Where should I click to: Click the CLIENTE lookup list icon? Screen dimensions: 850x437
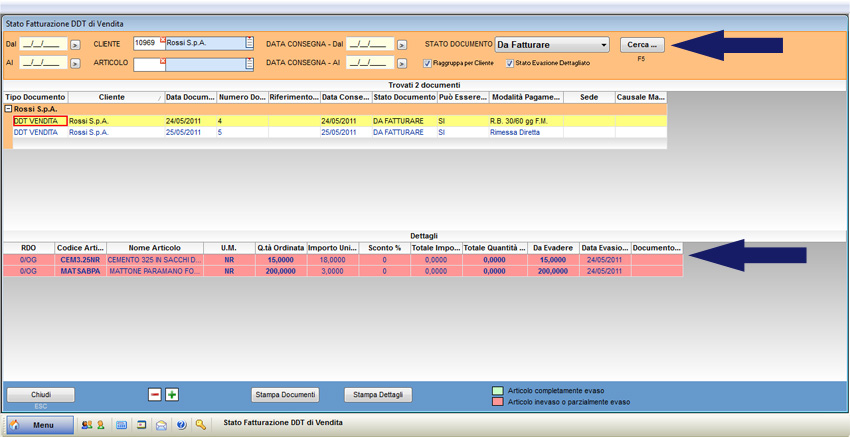point(250,43)
